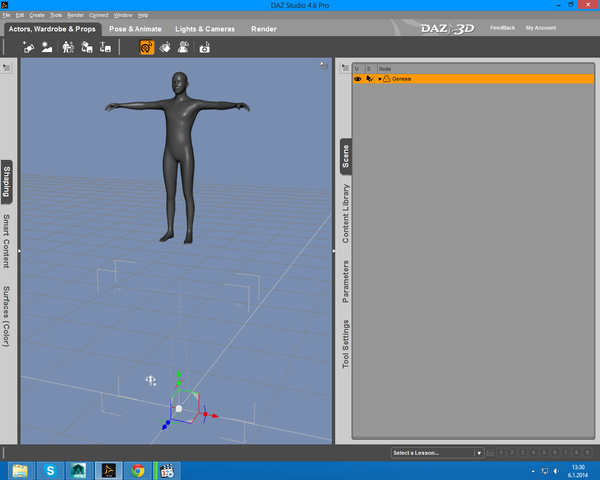Click the Feedback link
This screenshot has height=480, width=600.
[x=503, y=28]
